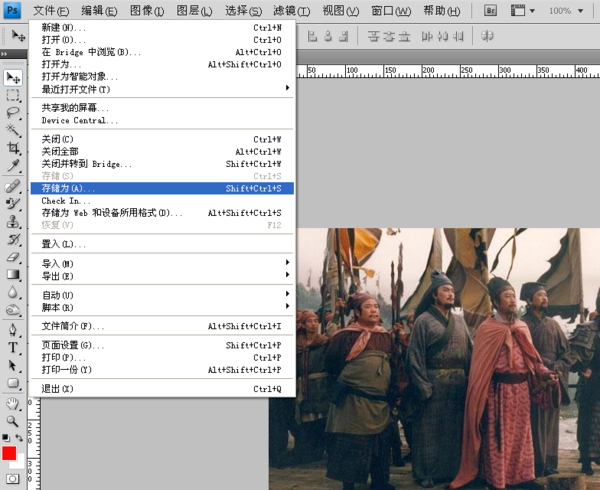Viewport: 600px width, 490px height.
Task: Select the Blur tool
Action: [x=13, y=292]
